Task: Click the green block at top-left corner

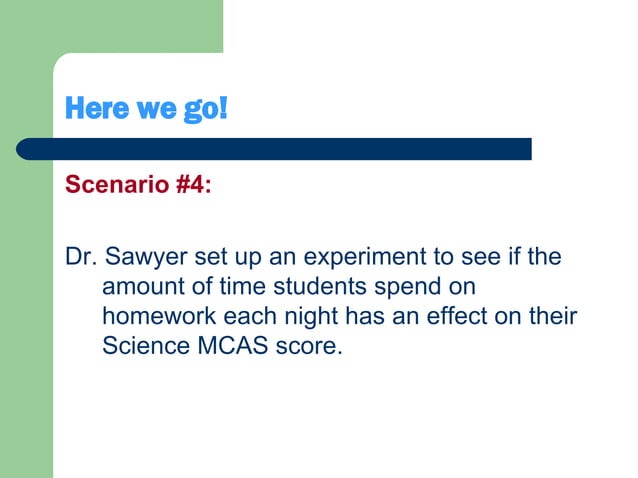Action: pyautogui.click(x=111, y=26)
